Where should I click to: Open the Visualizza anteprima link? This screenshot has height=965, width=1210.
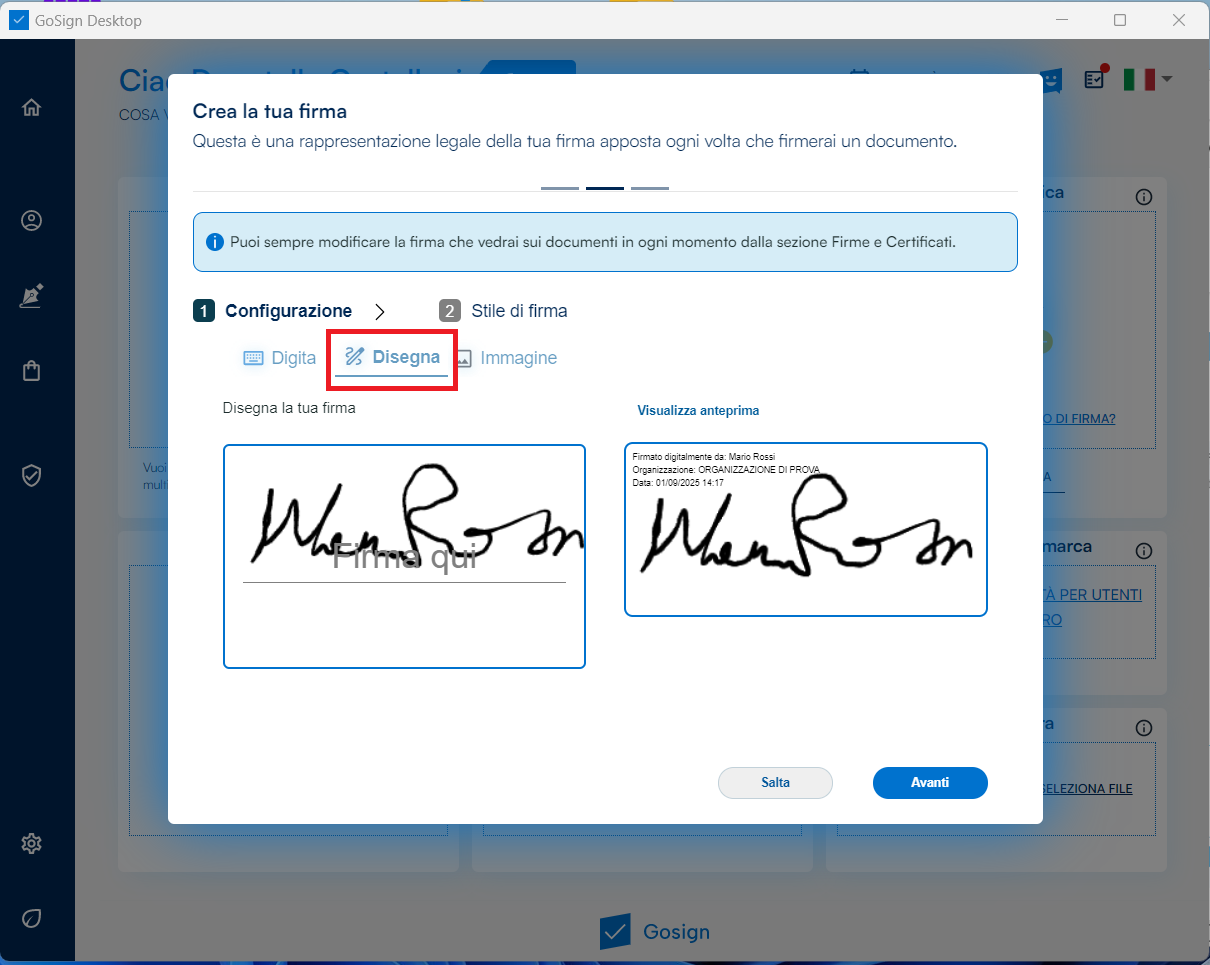pyautogui.click(x=698, y=411)
